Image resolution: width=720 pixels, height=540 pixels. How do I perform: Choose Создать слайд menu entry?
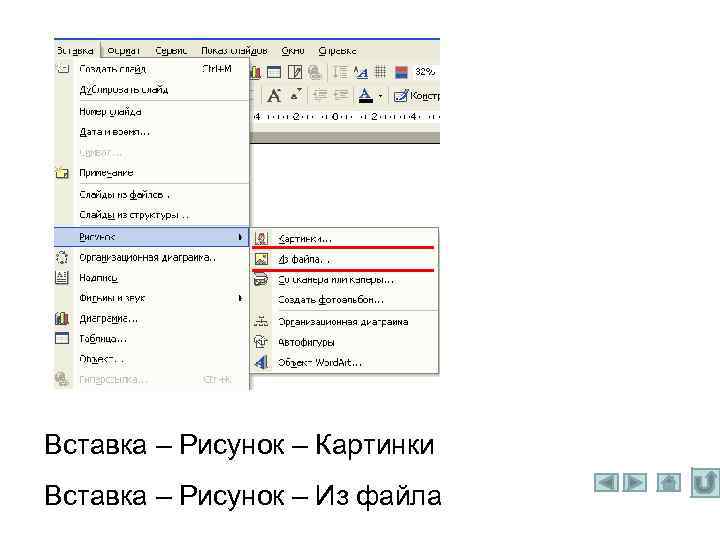[x=152, y=69]
